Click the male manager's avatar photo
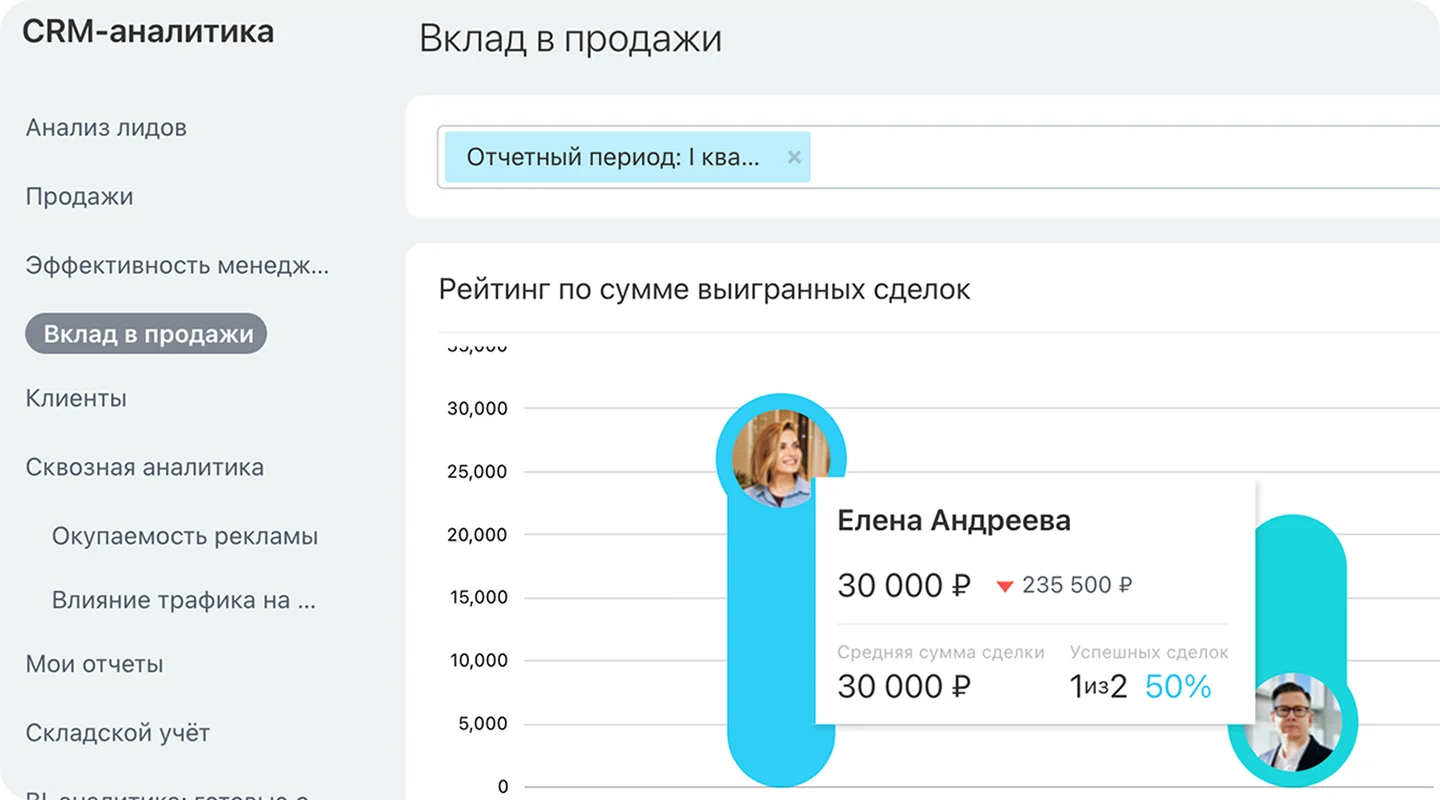The width and height of the screenshot is (1440, 800). [x=1293, y=722]
